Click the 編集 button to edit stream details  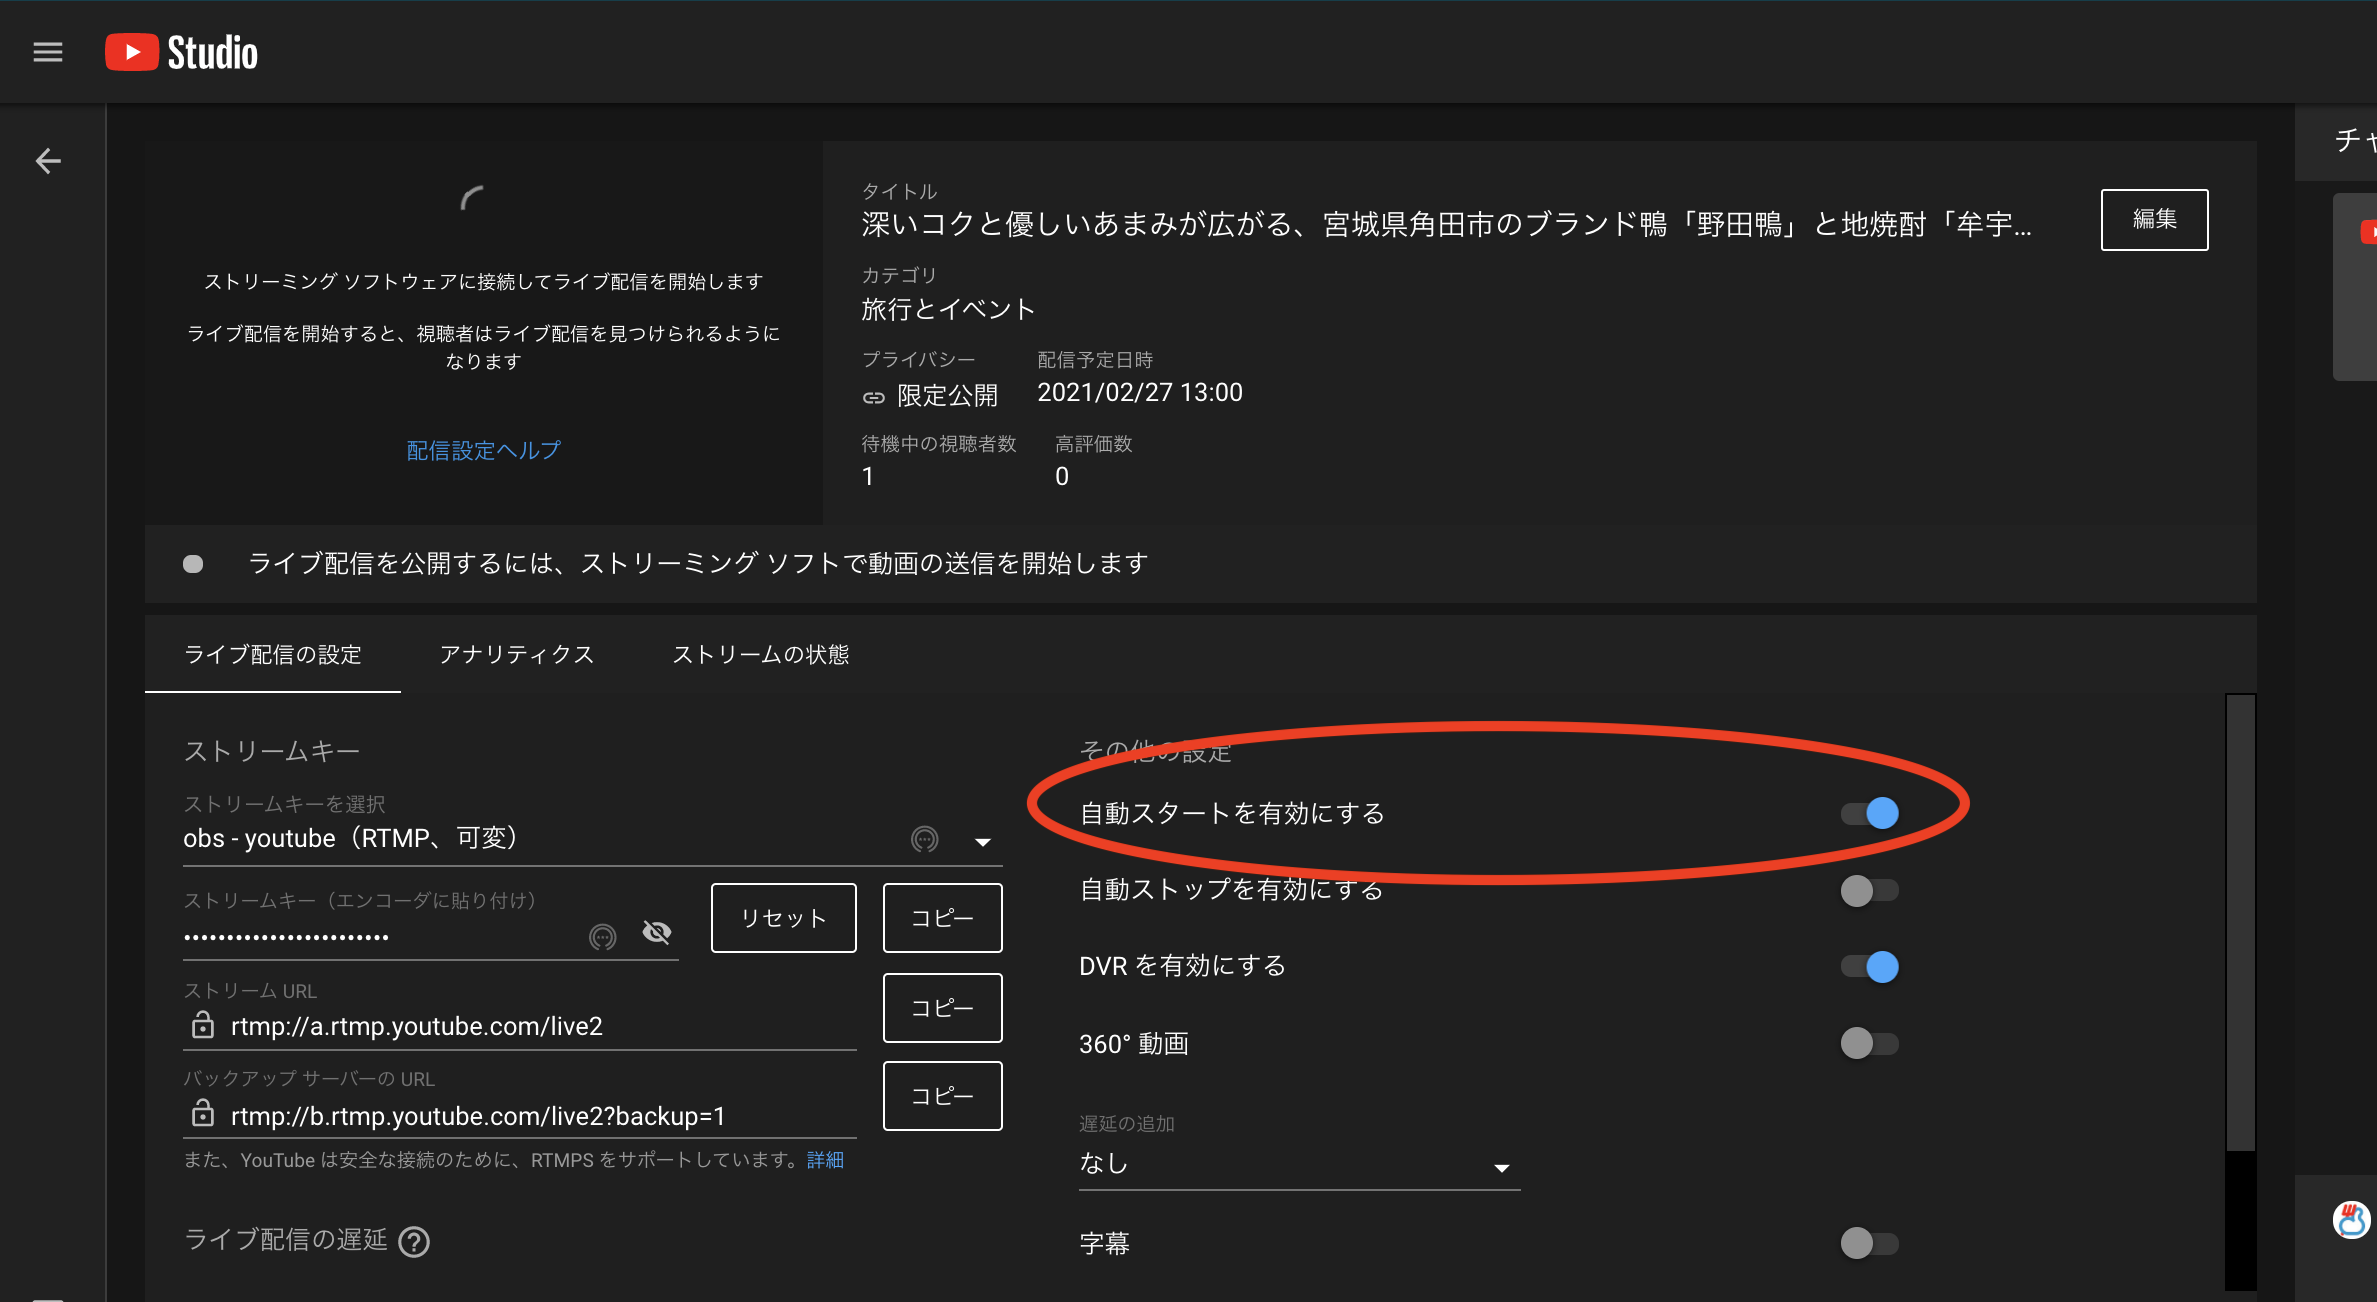point(2154,219)
